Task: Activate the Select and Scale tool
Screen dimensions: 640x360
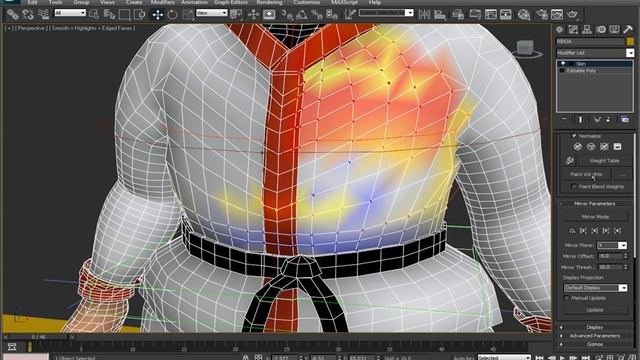Action: coord(188,15)
